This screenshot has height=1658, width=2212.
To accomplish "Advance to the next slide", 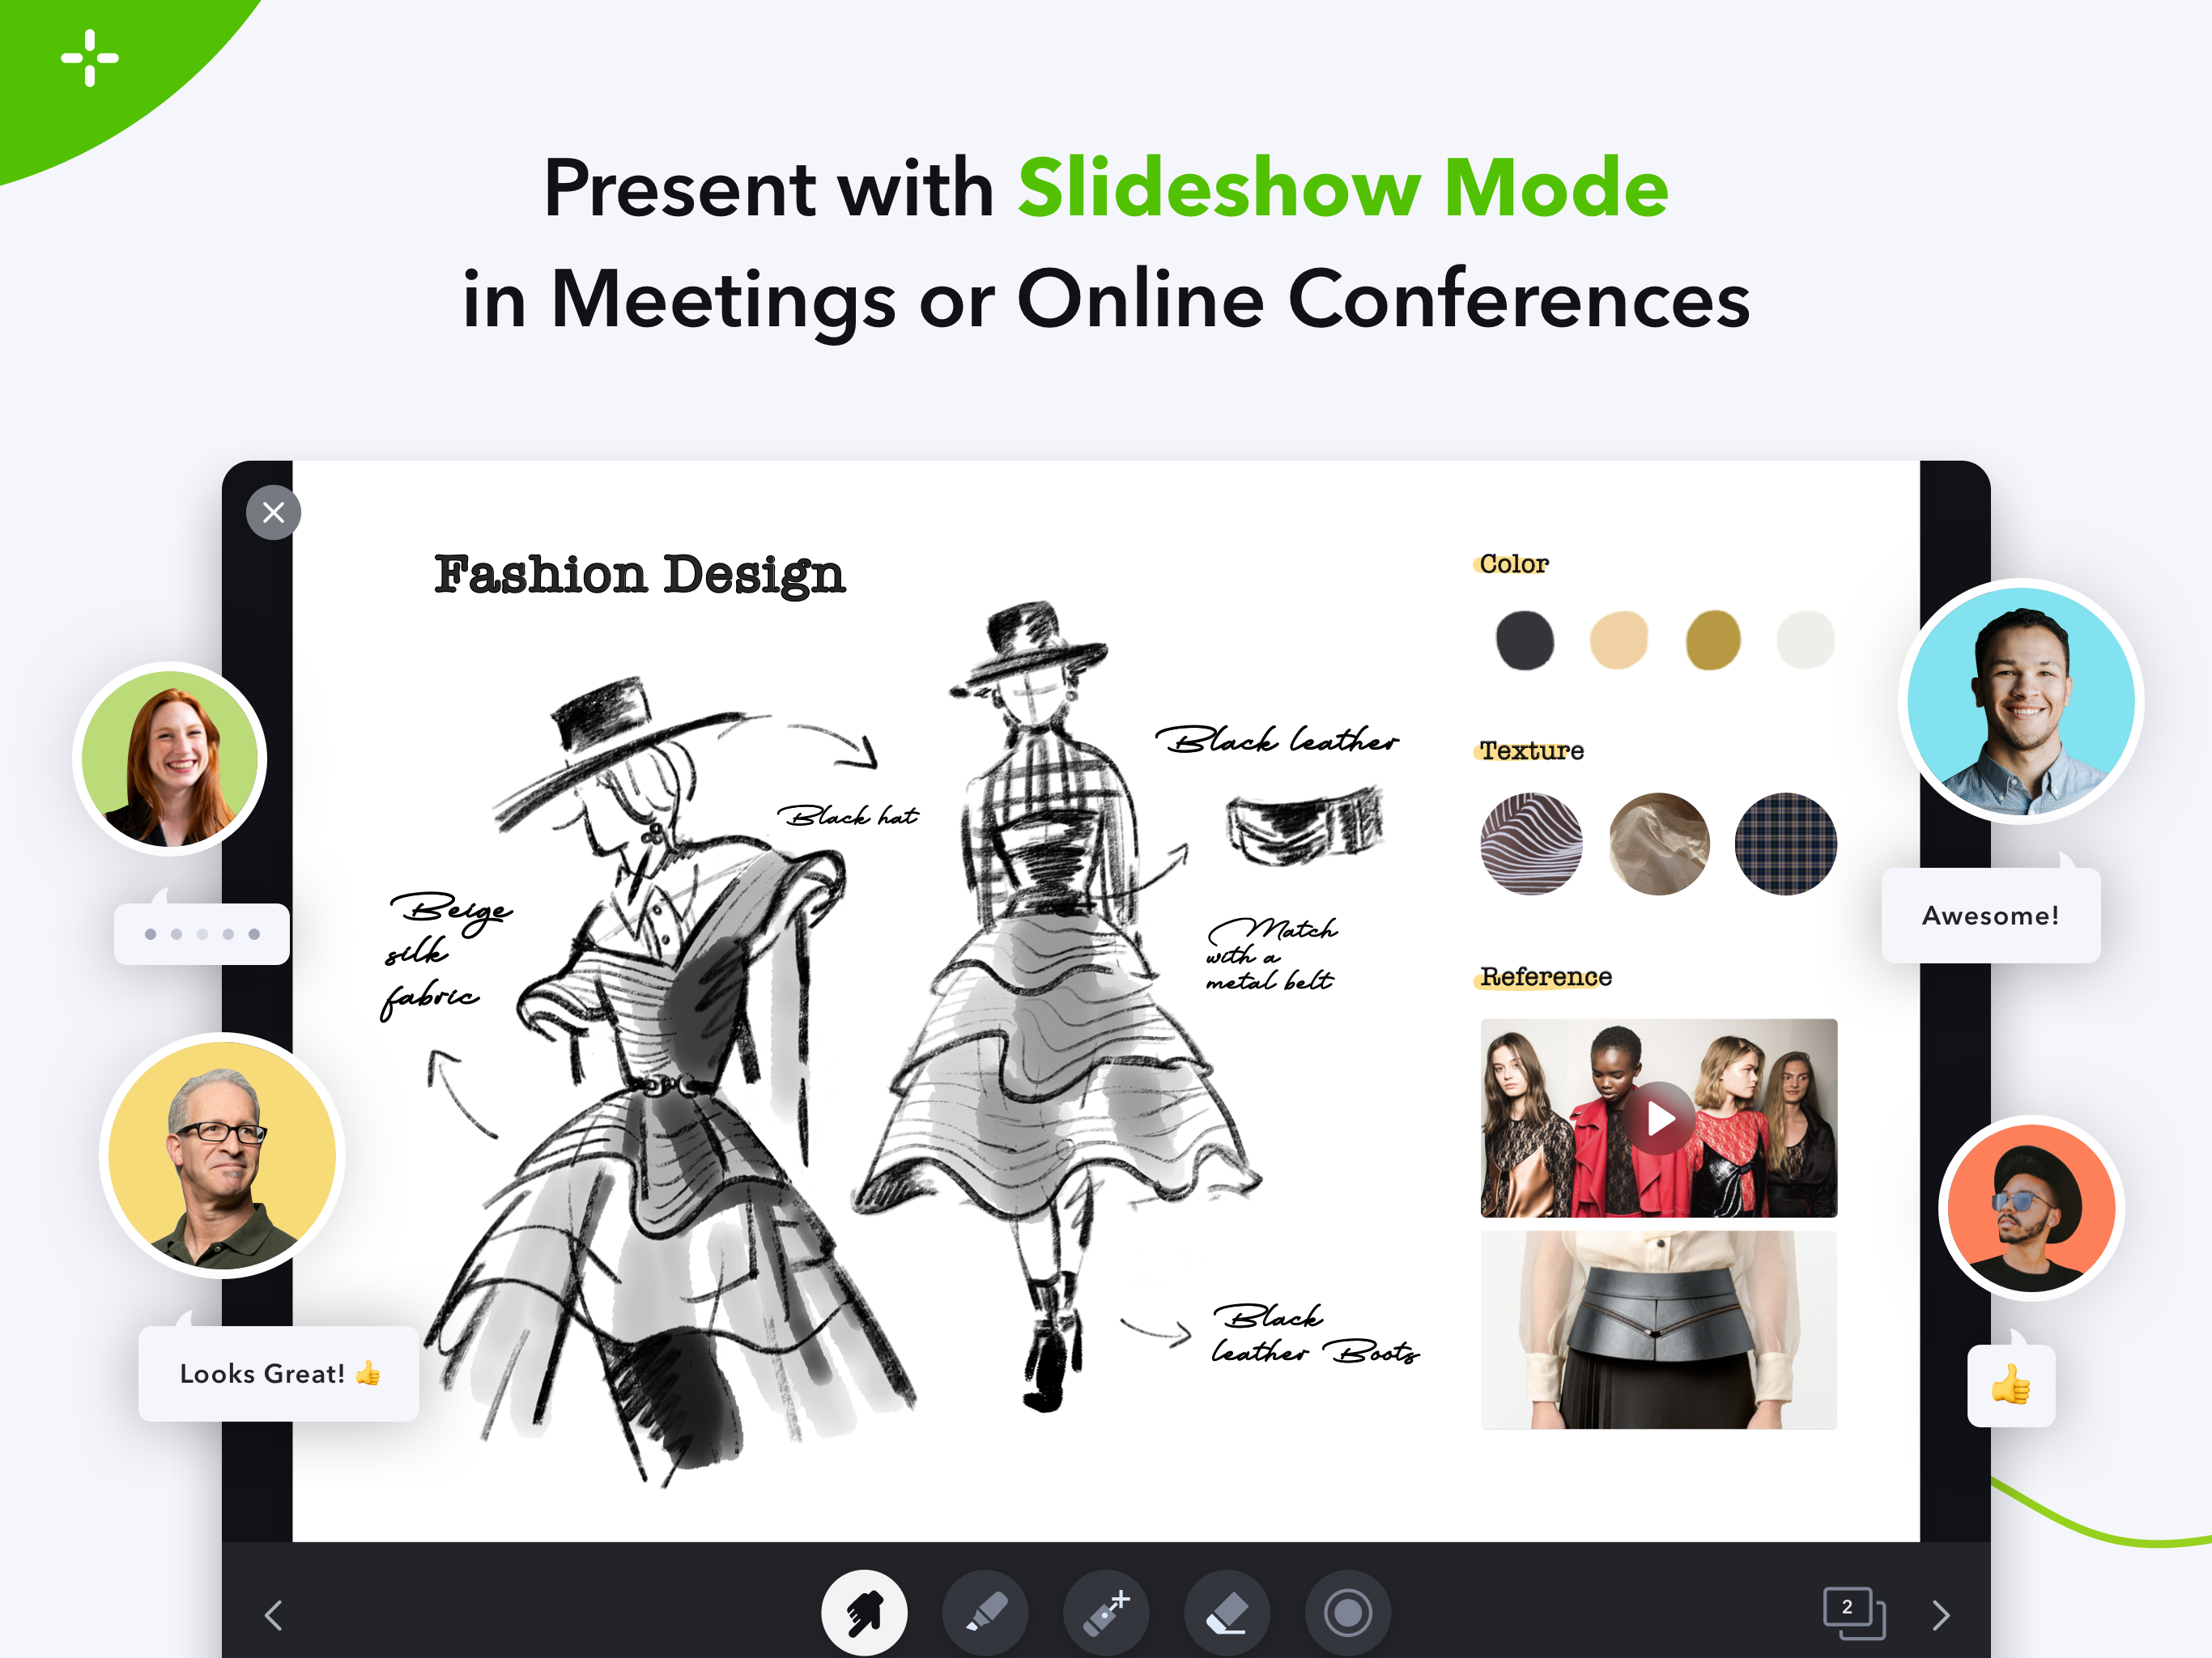I will (1940, 1614).
